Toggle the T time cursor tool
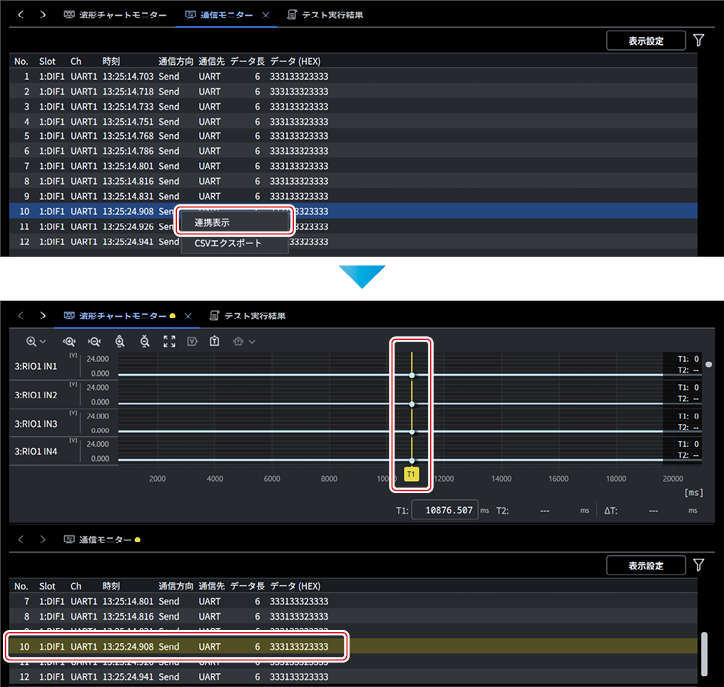 click(214, 341)
